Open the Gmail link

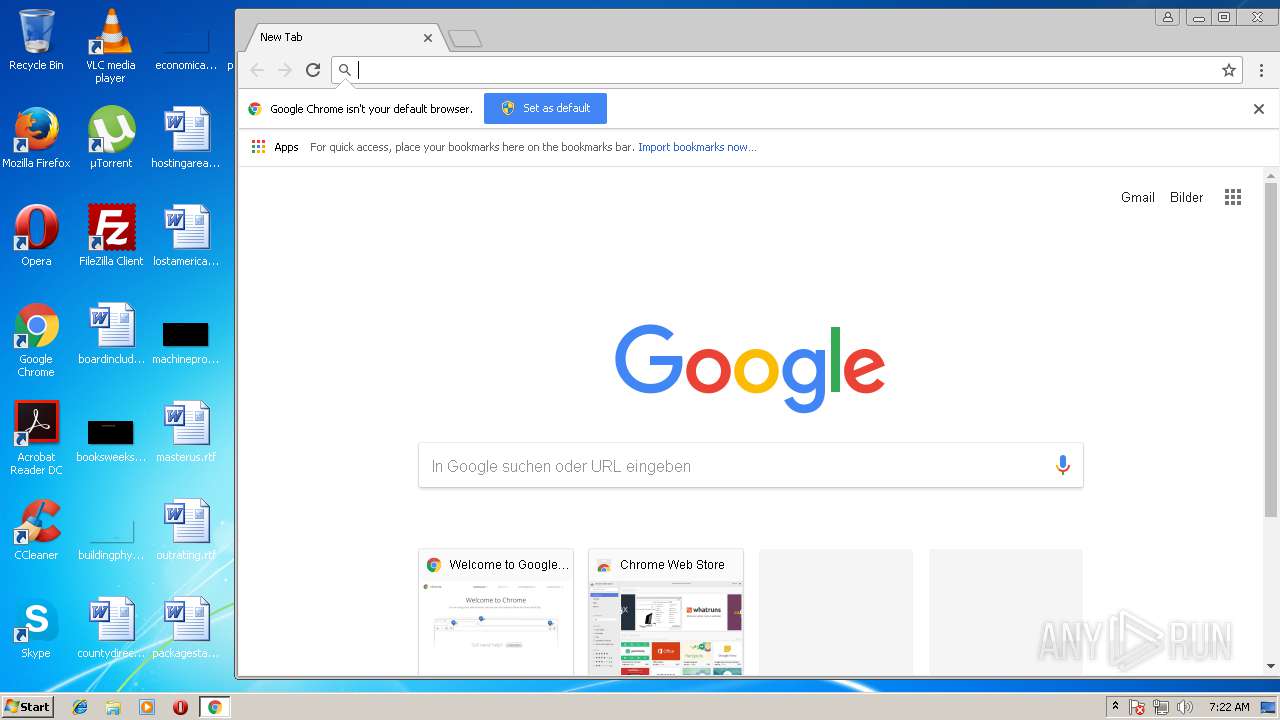(x=1138, y=197)
